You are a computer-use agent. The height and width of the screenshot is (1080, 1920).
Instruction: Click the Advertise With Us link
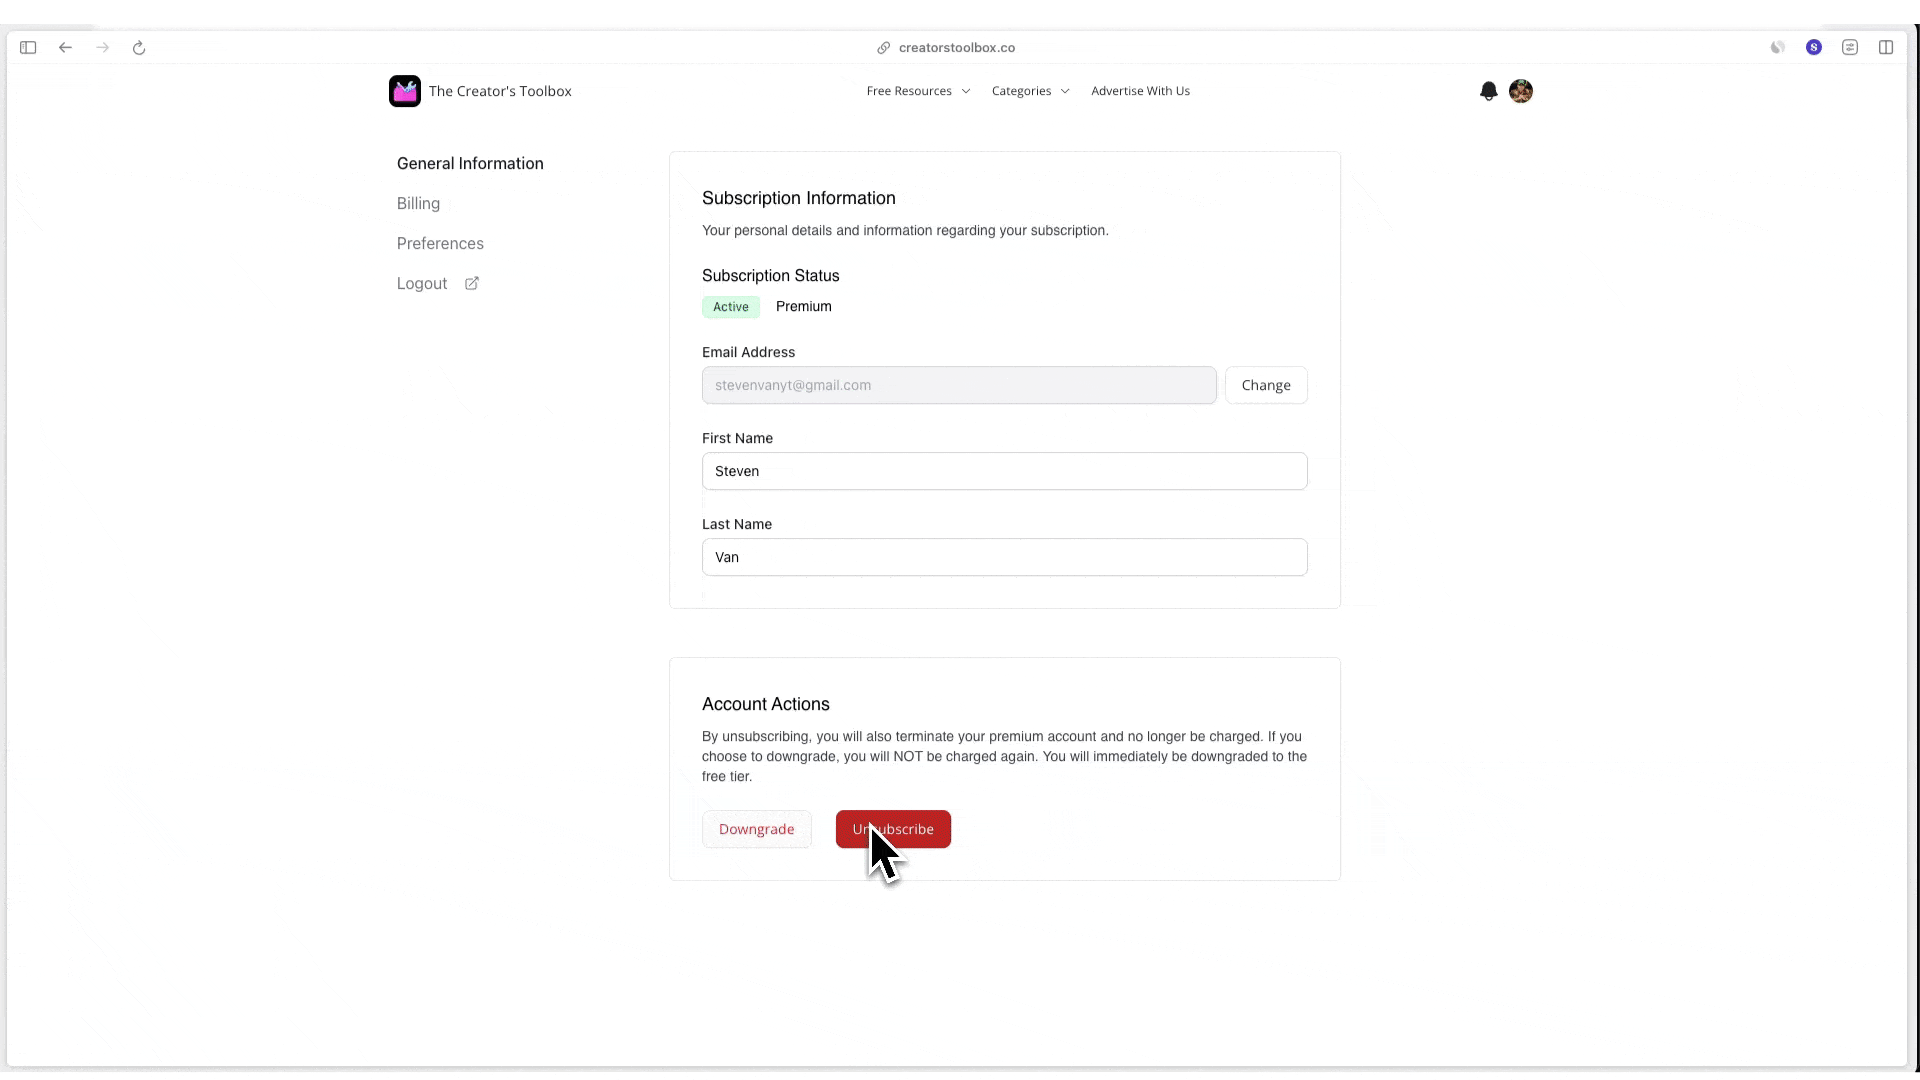pyautogui.click(x=1140, y=91)
